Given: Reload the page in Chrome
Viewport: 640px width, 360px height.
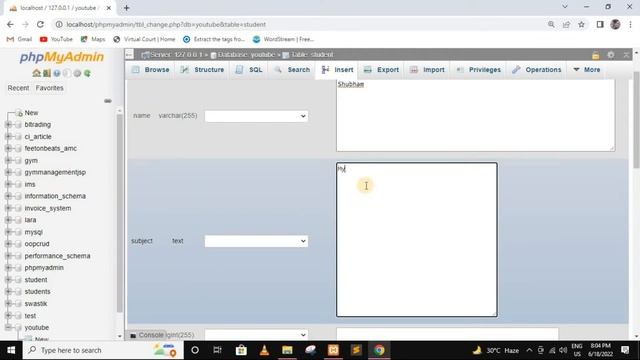Looking at the screenshot, I should point(40,24).
